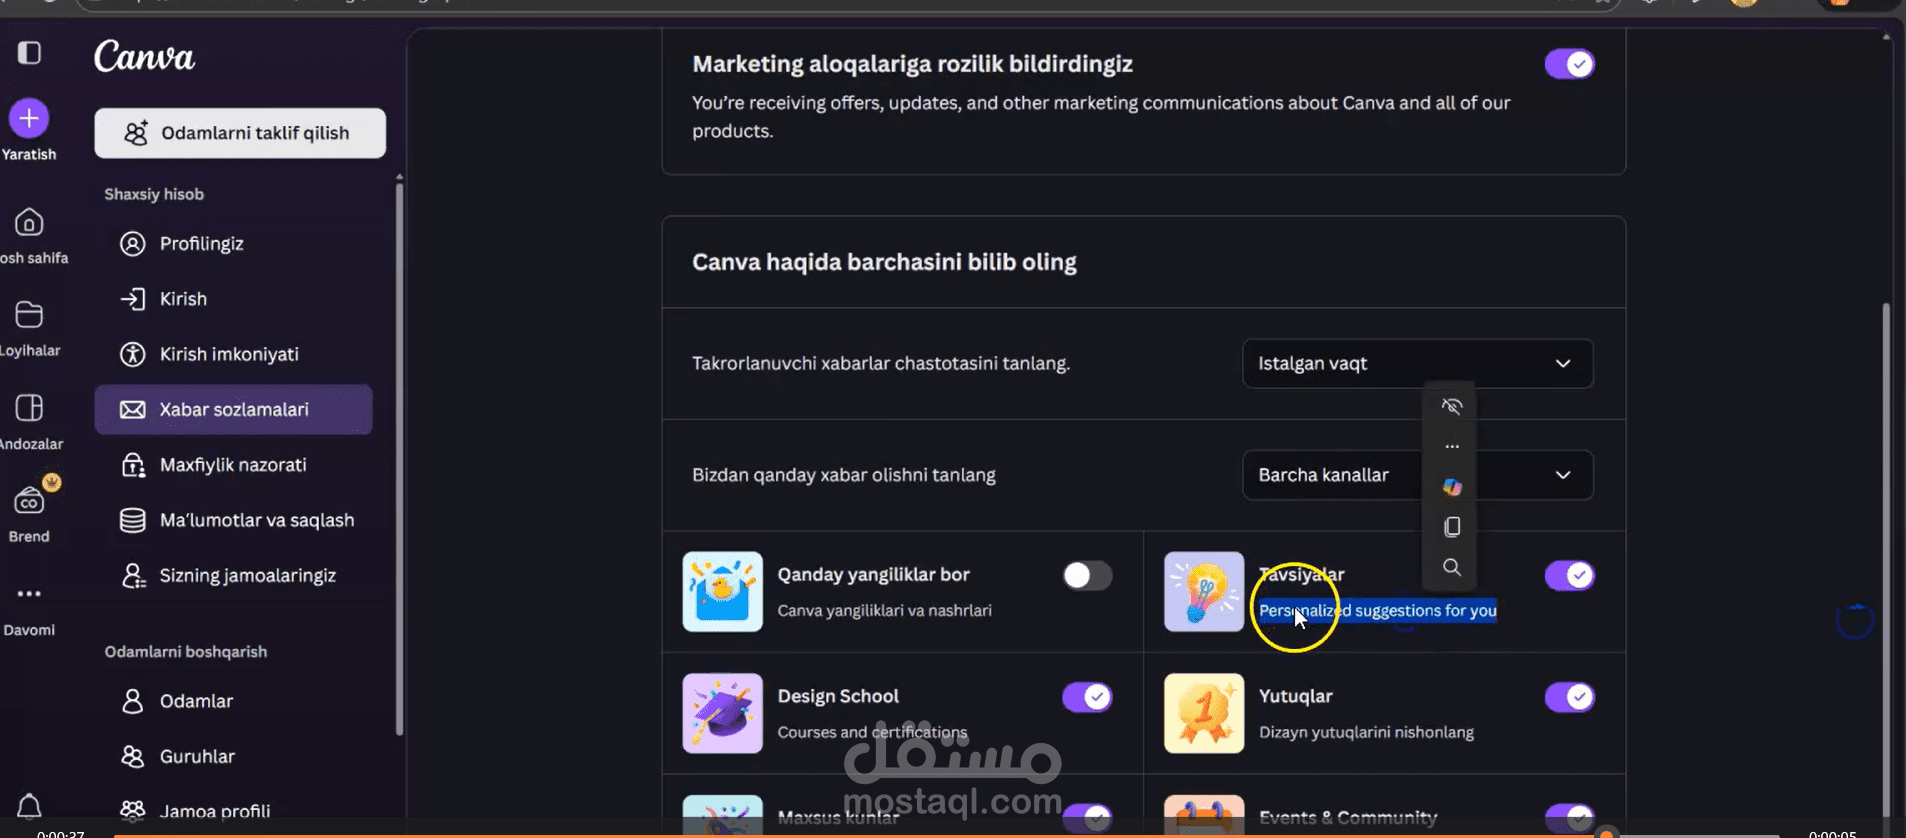Switch off the Maxsus kunlar toggle
Viewport: 1906px width, 838px height.
[x=1087, y=818]
